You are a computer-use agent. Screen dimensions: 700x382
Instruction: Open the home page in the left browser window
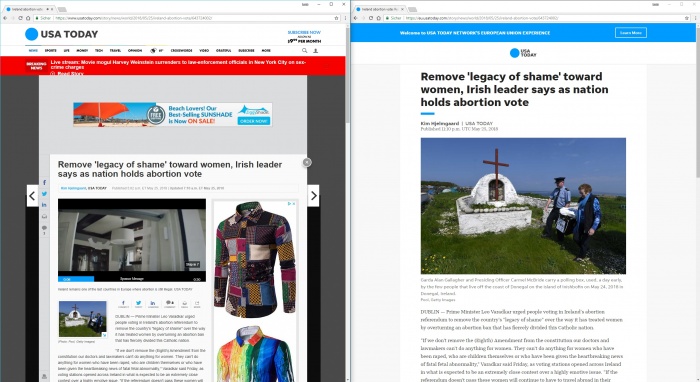point(28,18)
